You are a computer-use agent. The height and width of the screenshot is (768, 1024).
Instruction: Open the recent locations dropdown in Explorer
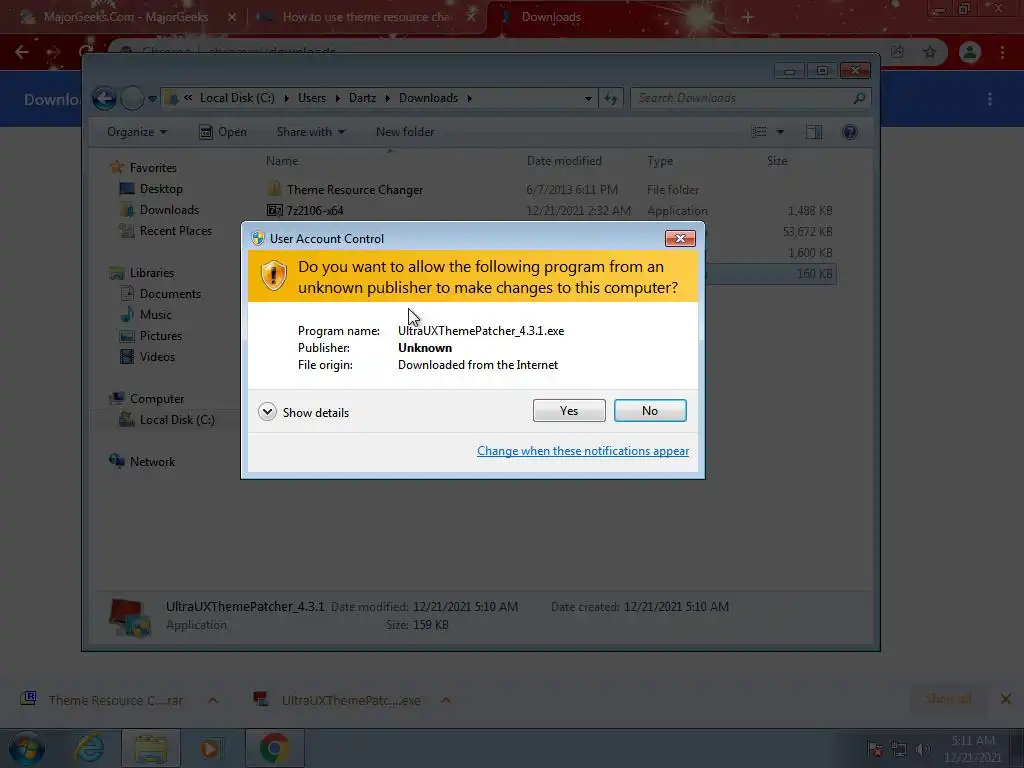point(152,99)
